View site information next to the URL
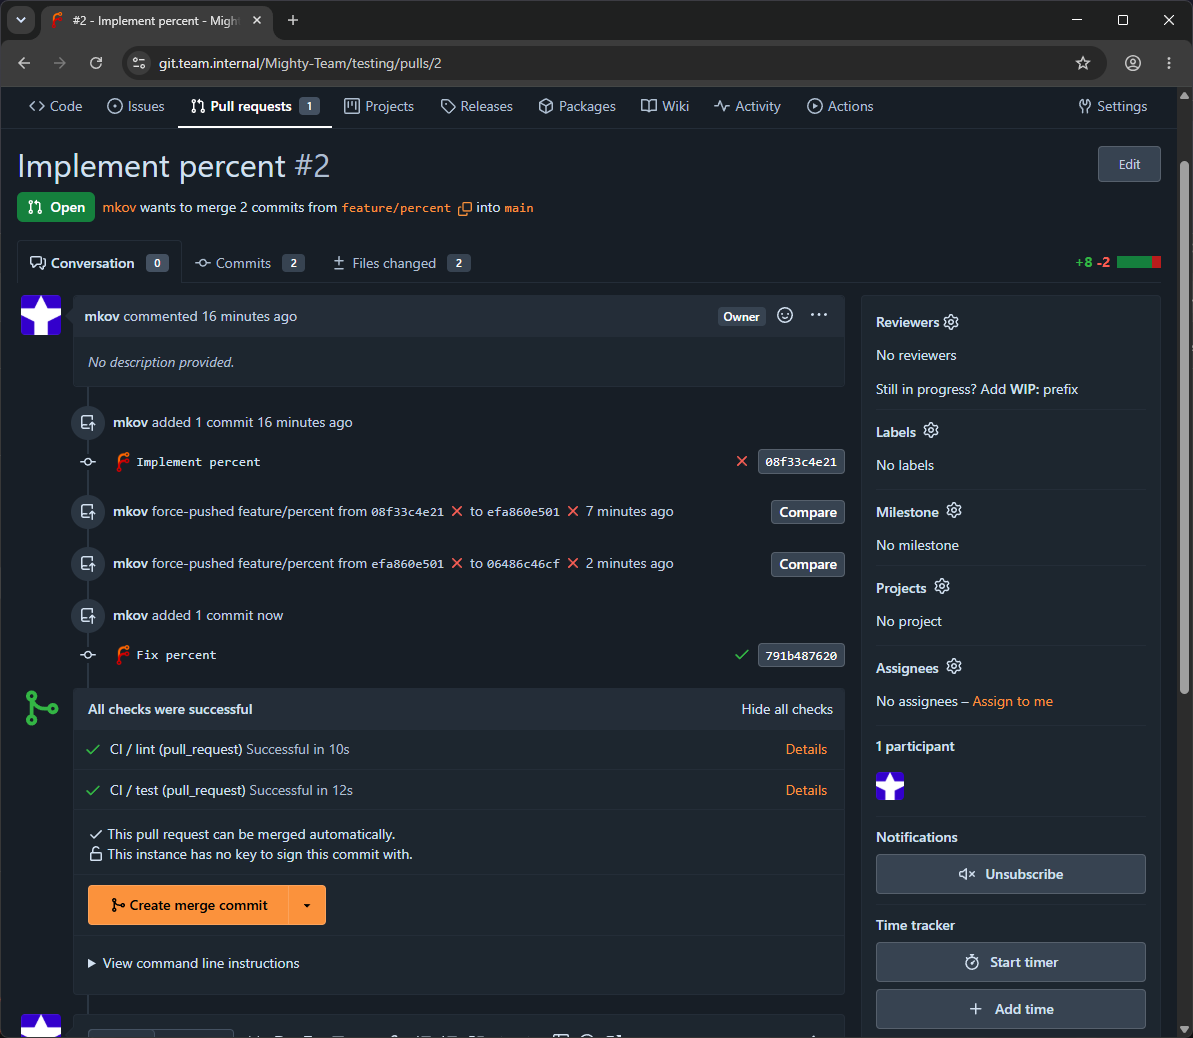 coord(139,63)
